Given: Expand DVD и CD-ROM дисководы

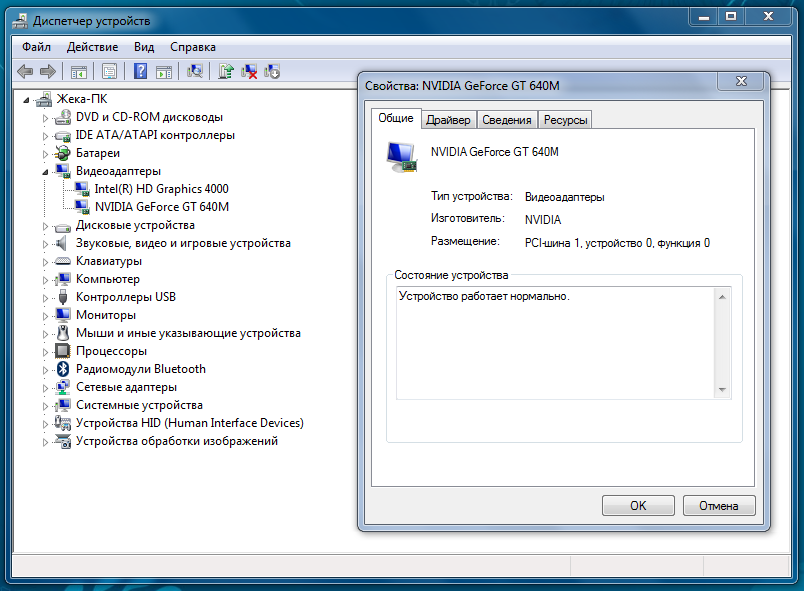Looking at the screenshot, I should click(45, 118).
